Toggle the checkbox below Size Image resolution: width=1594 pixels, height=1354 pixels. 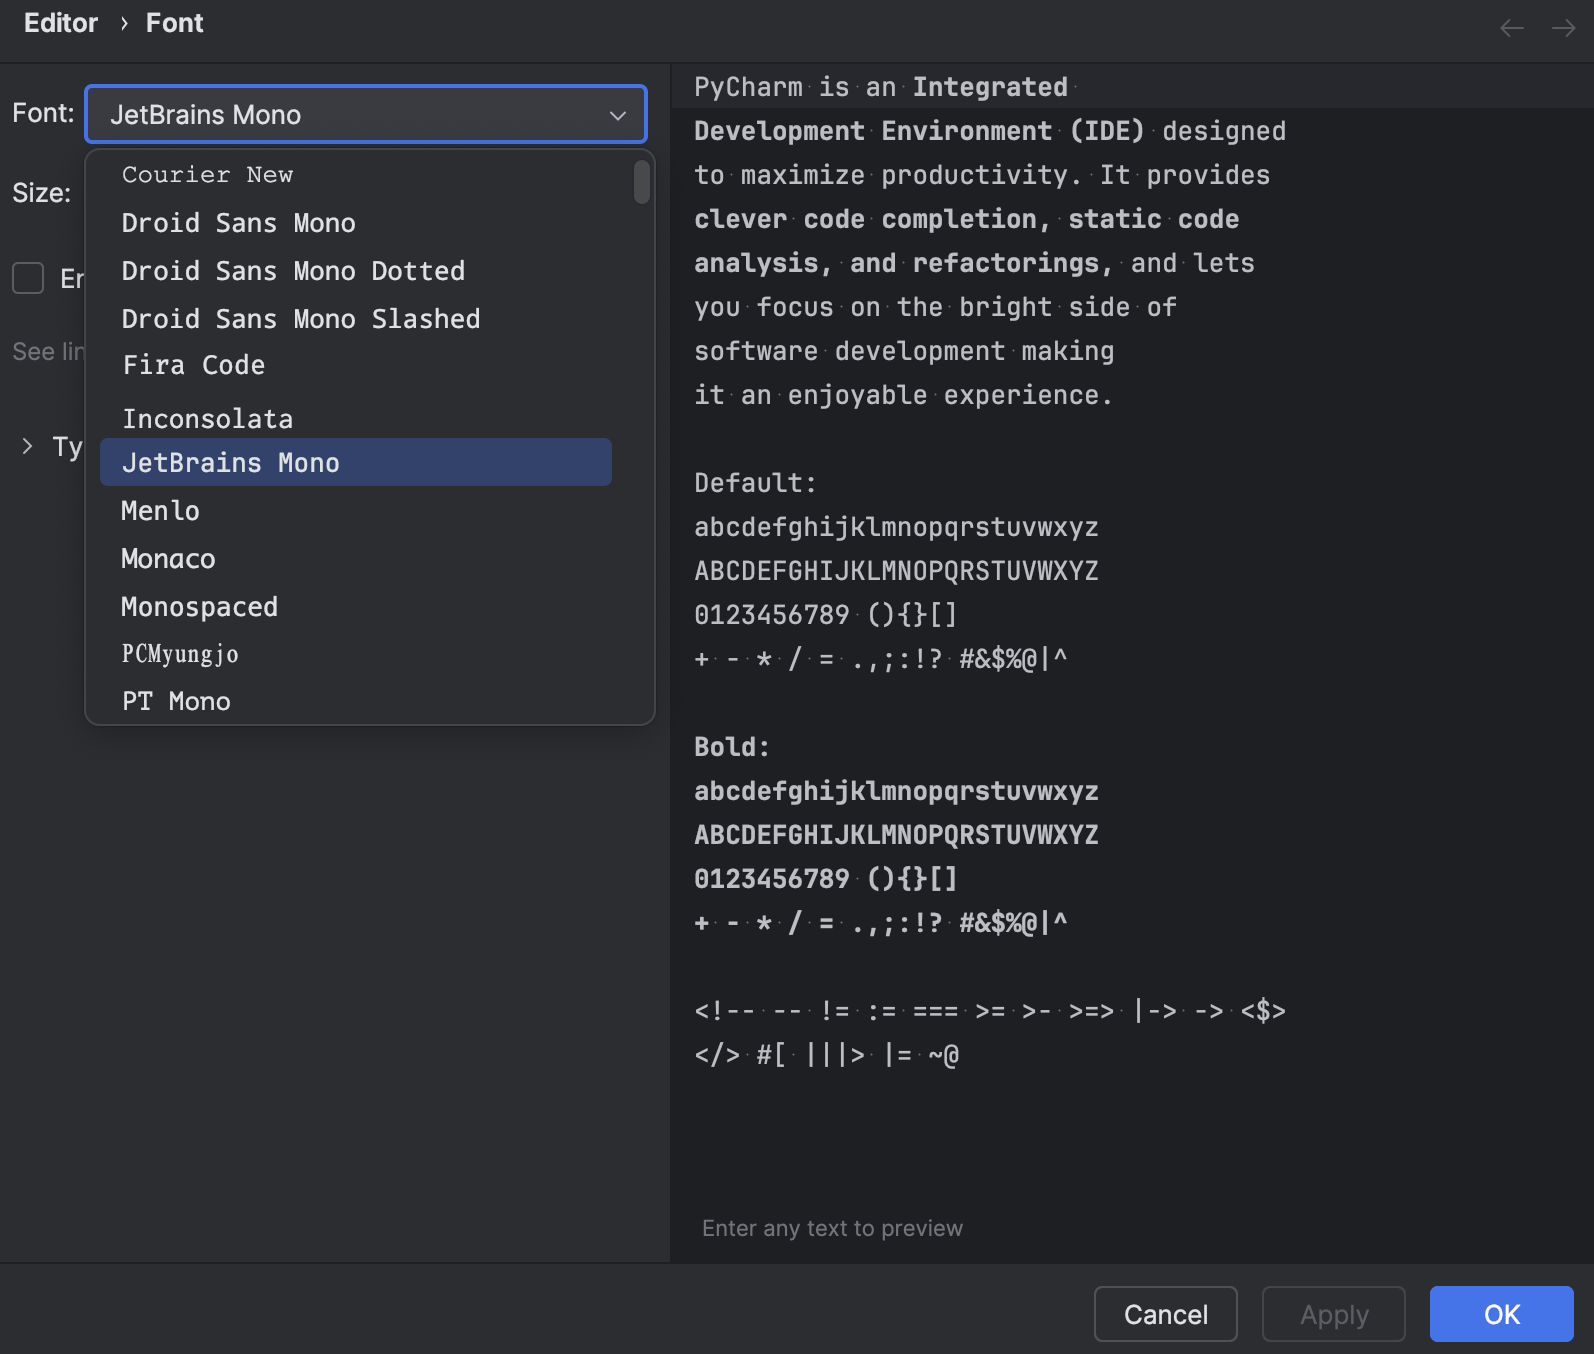click(28, 278)
